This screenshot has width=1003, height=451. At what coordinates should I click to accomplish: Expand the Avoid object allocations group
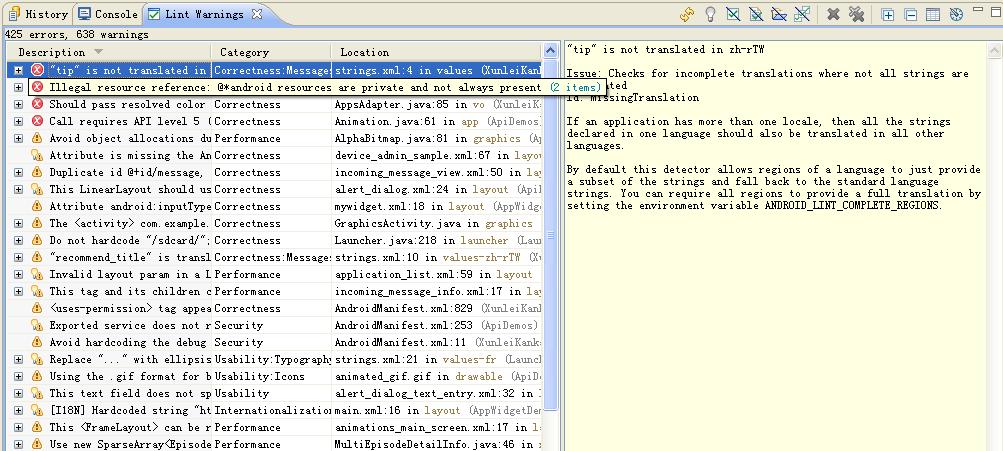19,138
